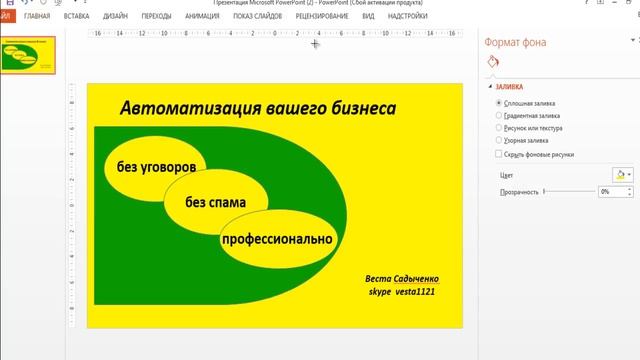Open Формат фона pane options arrow
The width and height of the screenshot is (640, 360).
click(633, 40)
